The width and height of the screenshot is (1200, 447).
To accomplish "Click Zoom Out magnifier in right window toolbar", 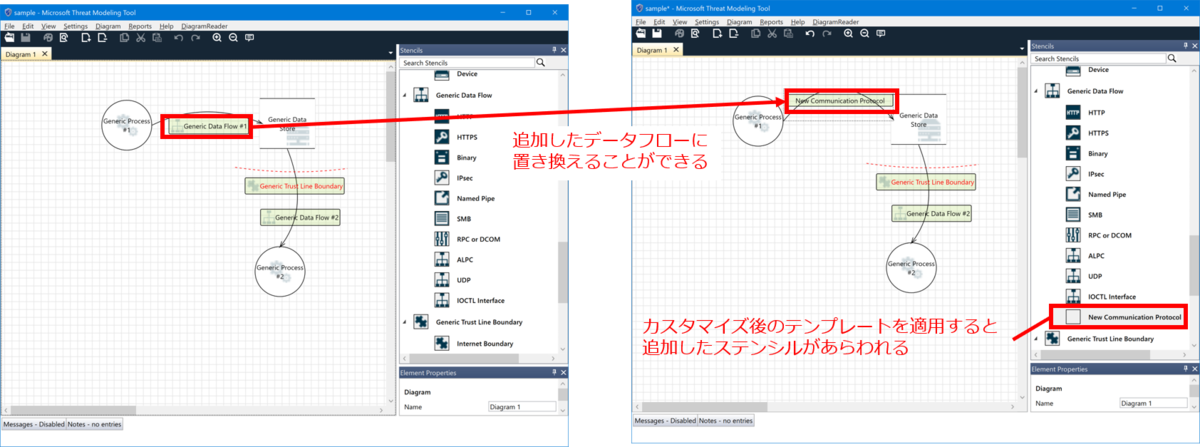I will coord(864,33).
